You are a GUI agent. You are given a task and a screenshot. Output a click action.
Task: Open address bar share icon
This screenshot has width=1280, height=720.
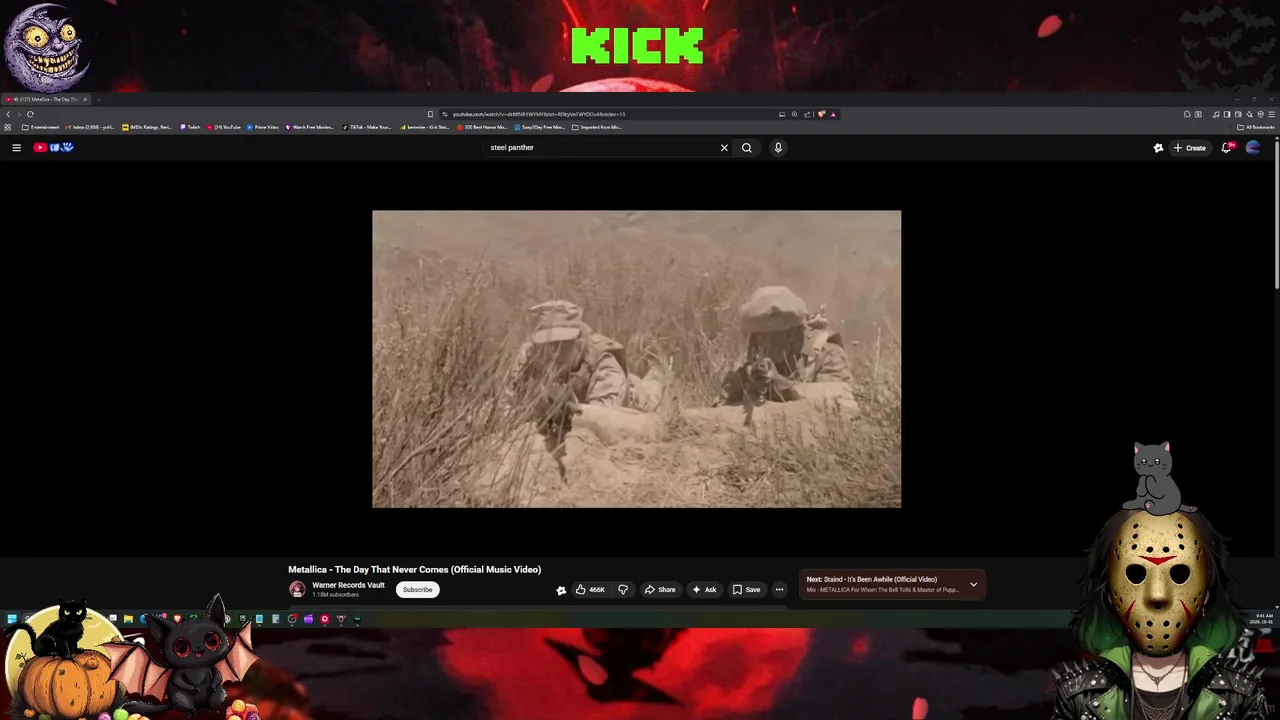point(807,114)
